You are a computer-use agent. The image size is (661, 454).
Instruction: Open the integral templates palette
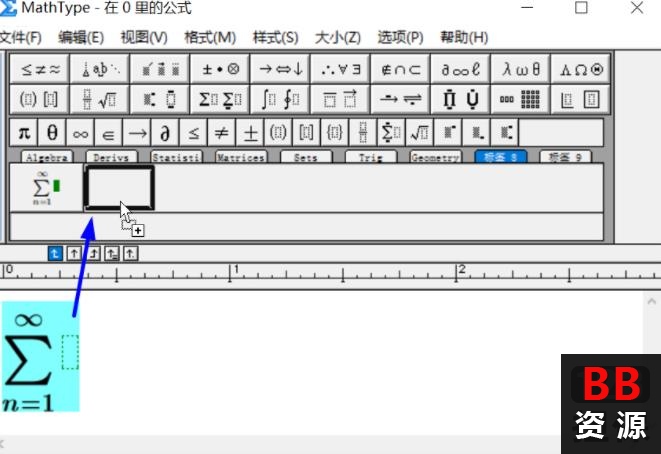280,99
